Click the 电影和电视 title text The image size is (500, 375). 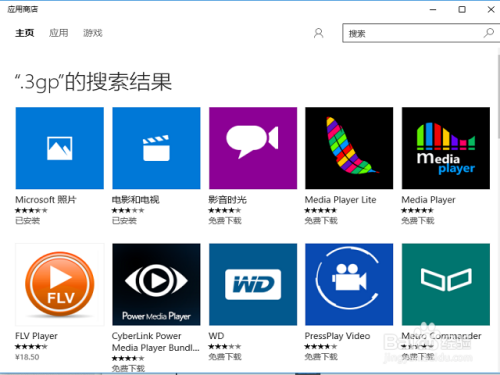135,200
